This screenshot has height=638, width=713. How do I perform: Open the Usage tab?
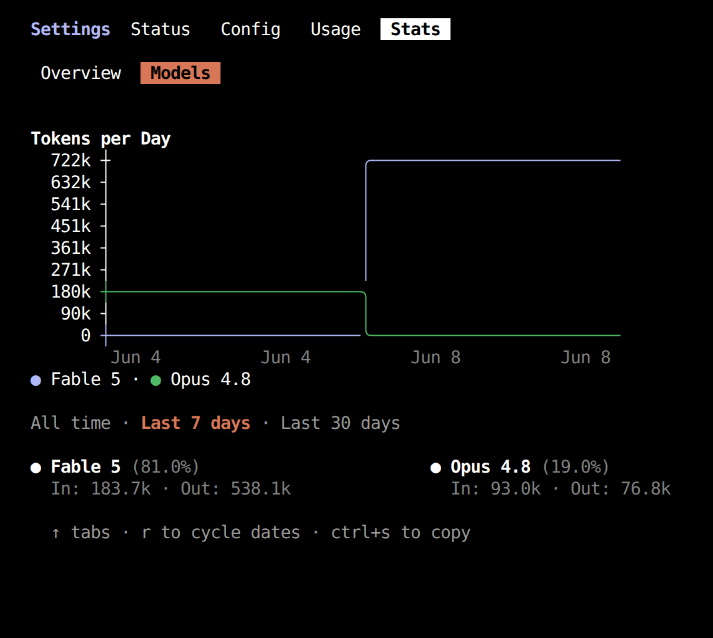pyautogui.click(x=336, y=29)
